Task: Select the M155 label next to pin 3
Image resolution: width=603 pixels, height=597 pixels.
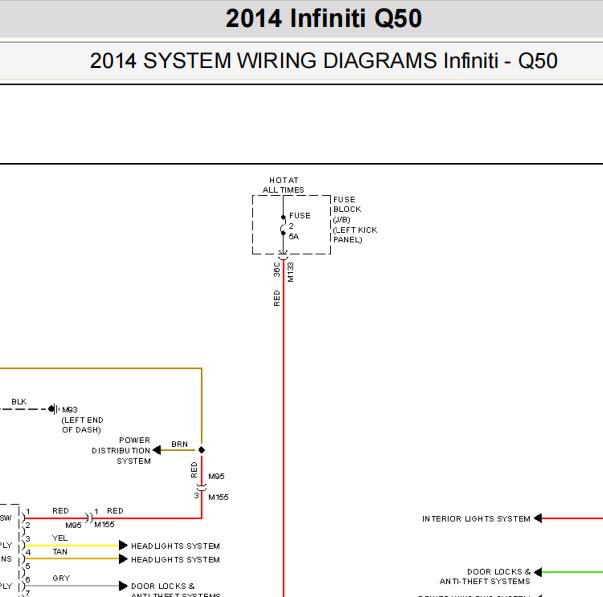Action: (218, 497)
